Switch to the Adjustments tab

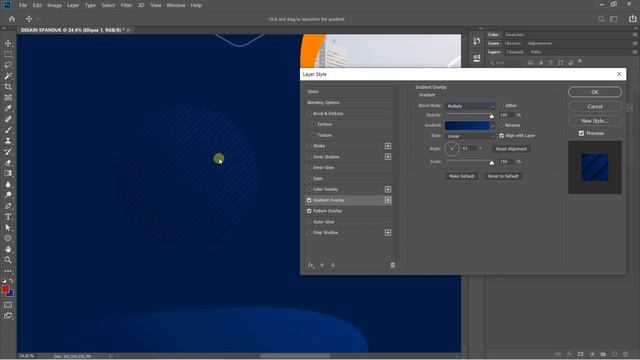540,43
